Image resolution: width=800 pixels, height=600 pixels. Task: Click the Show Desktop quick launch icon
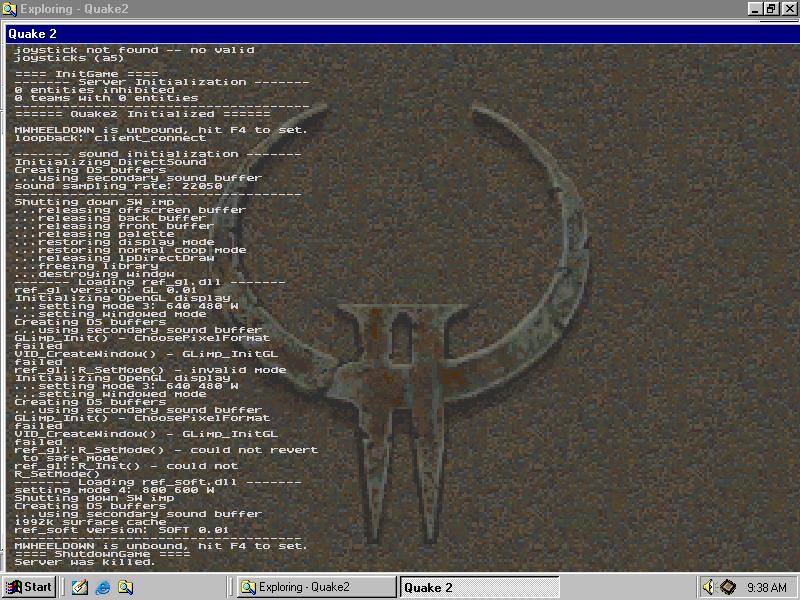point(79,587)
